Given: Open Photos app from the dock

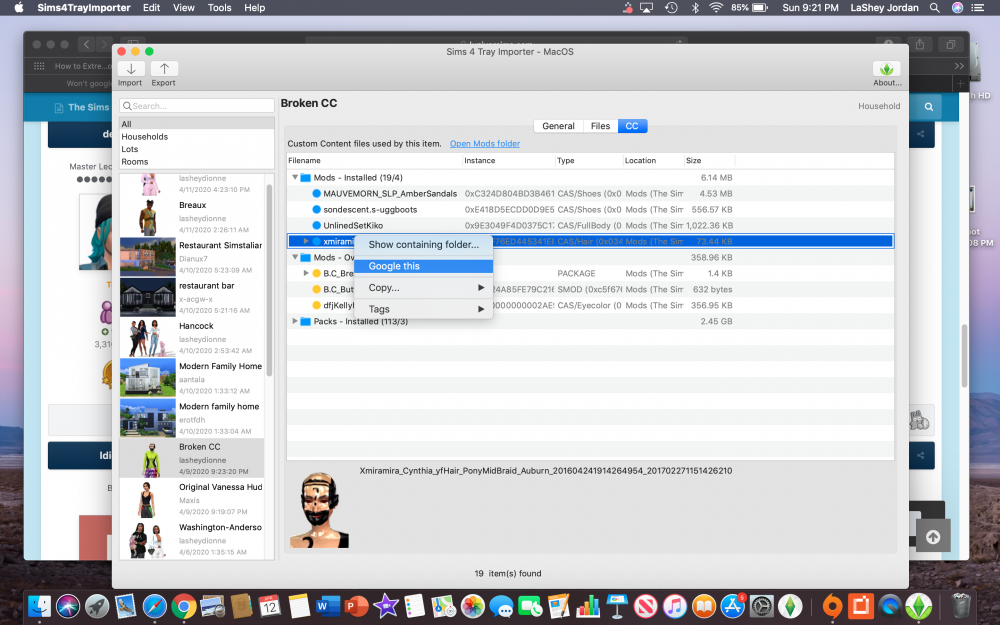Looking at the screenshot, I should point(473,606).
